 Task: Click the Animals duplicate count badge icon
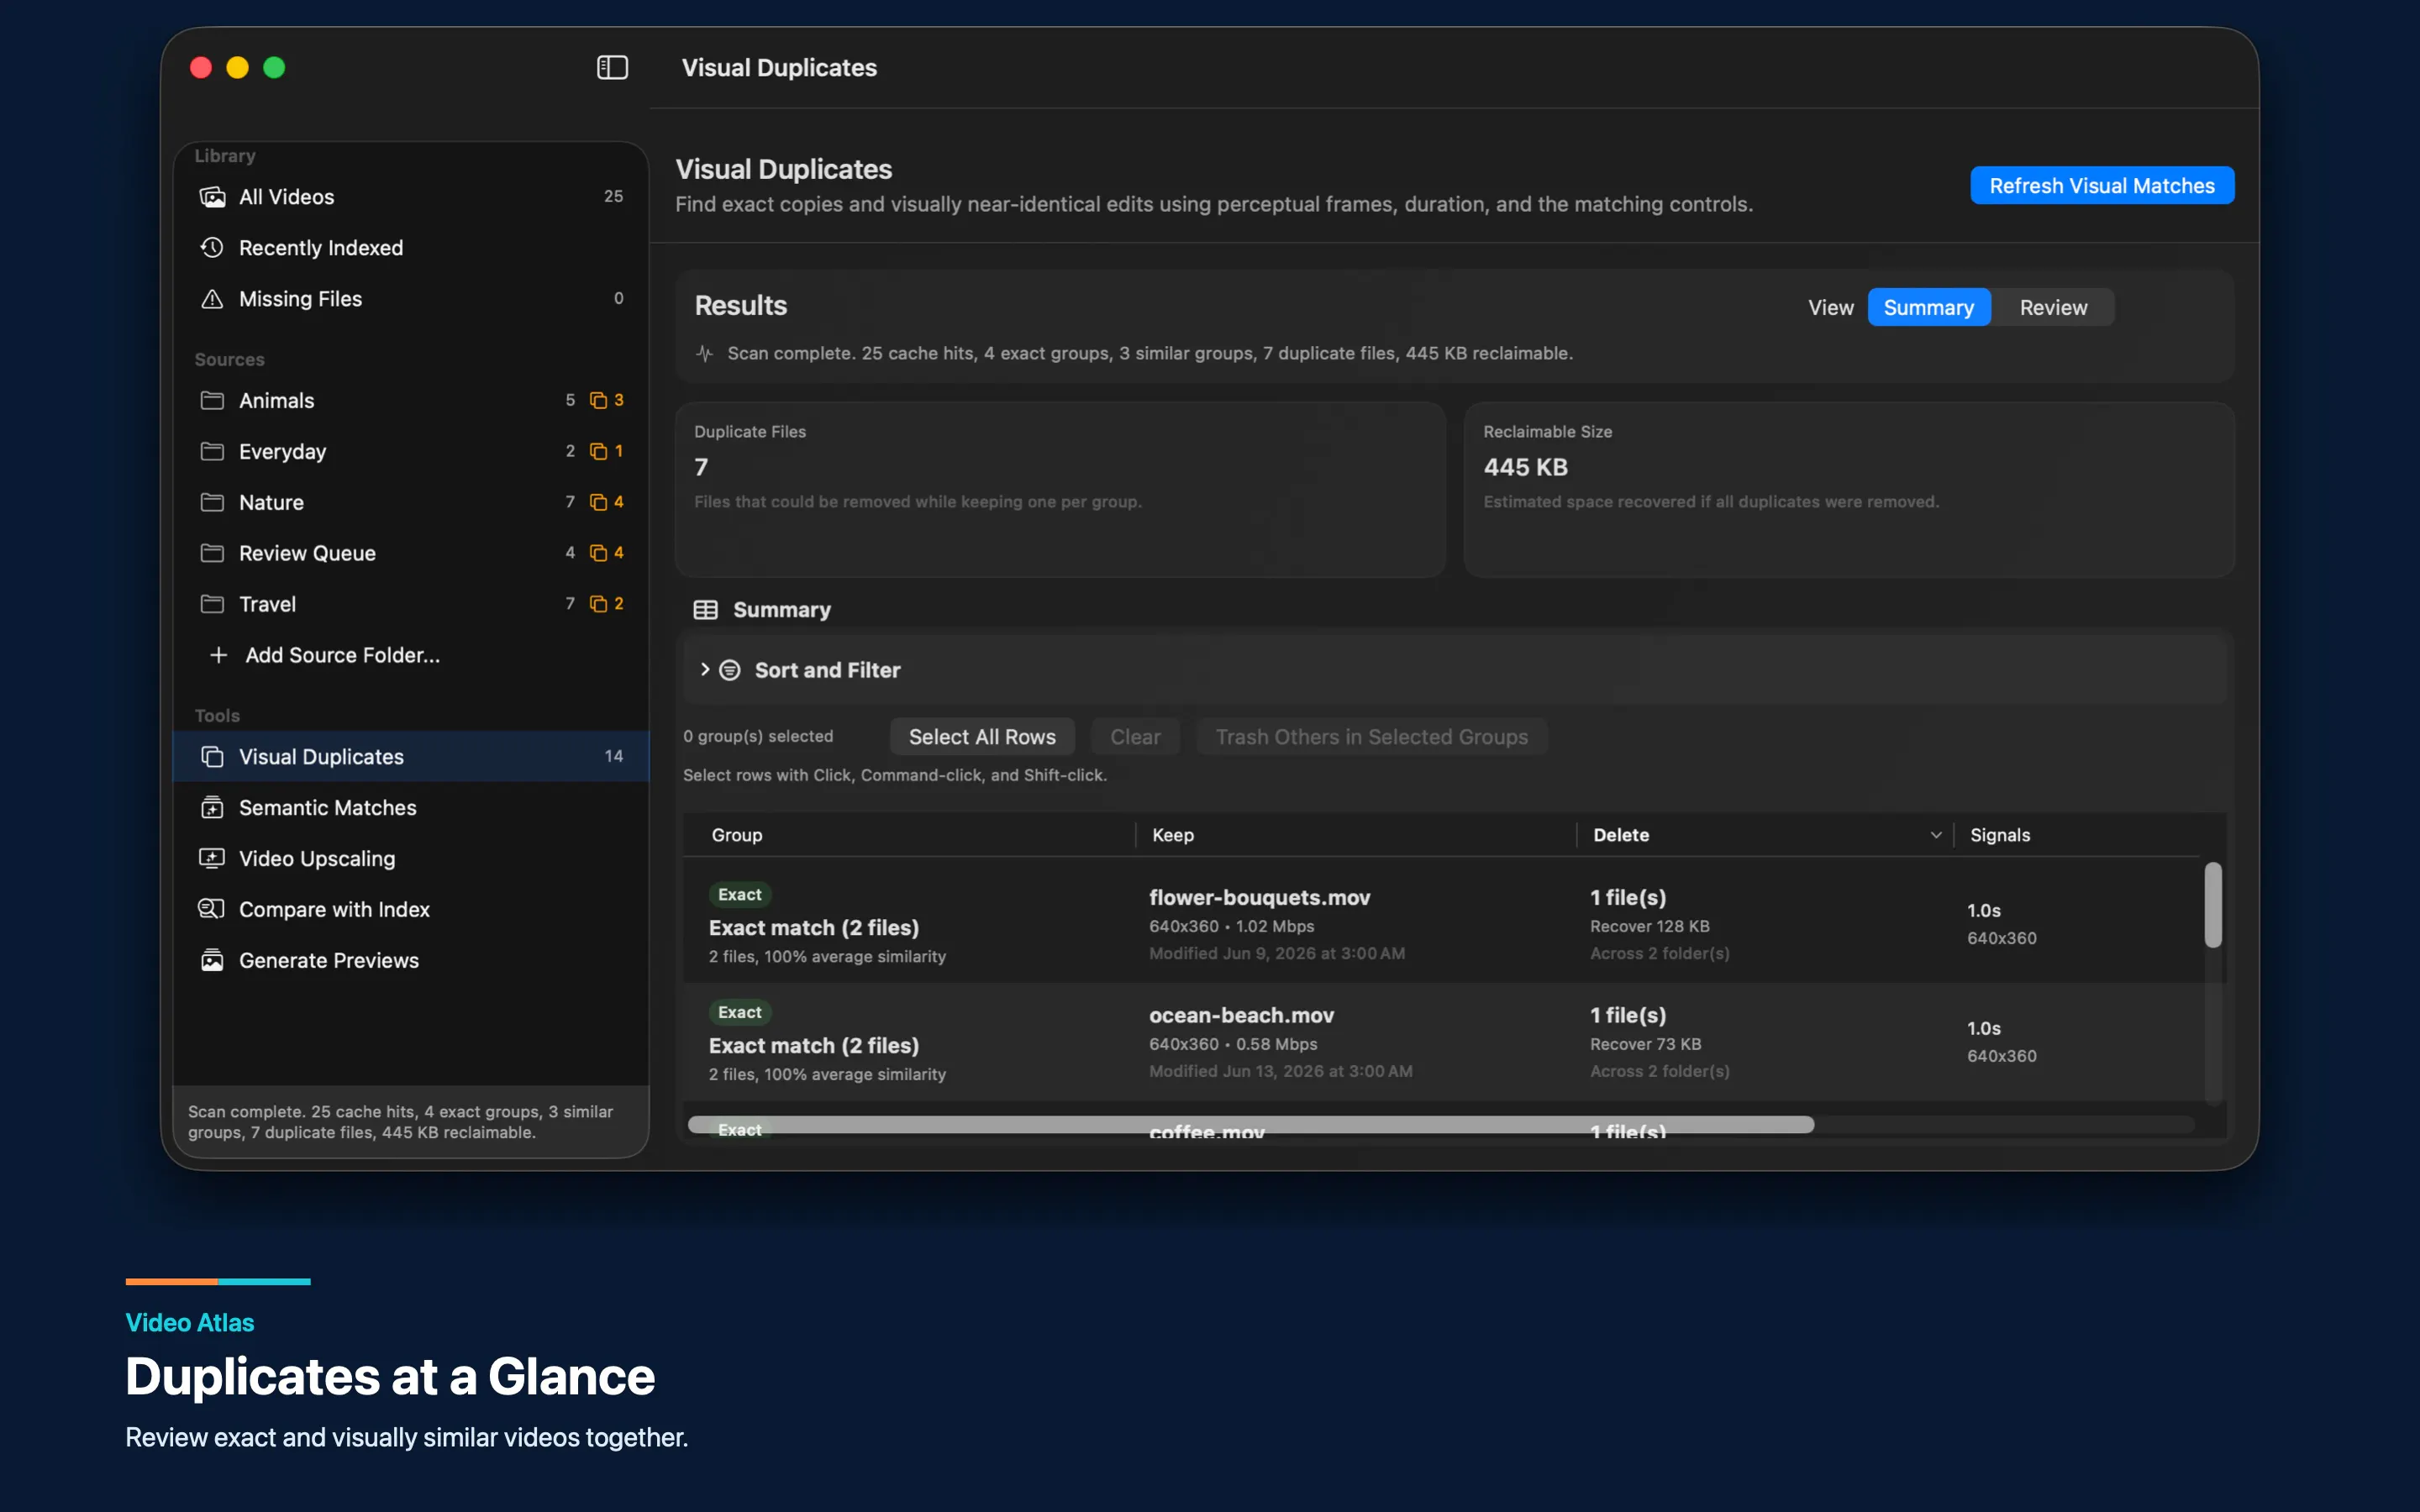point(598,400)
